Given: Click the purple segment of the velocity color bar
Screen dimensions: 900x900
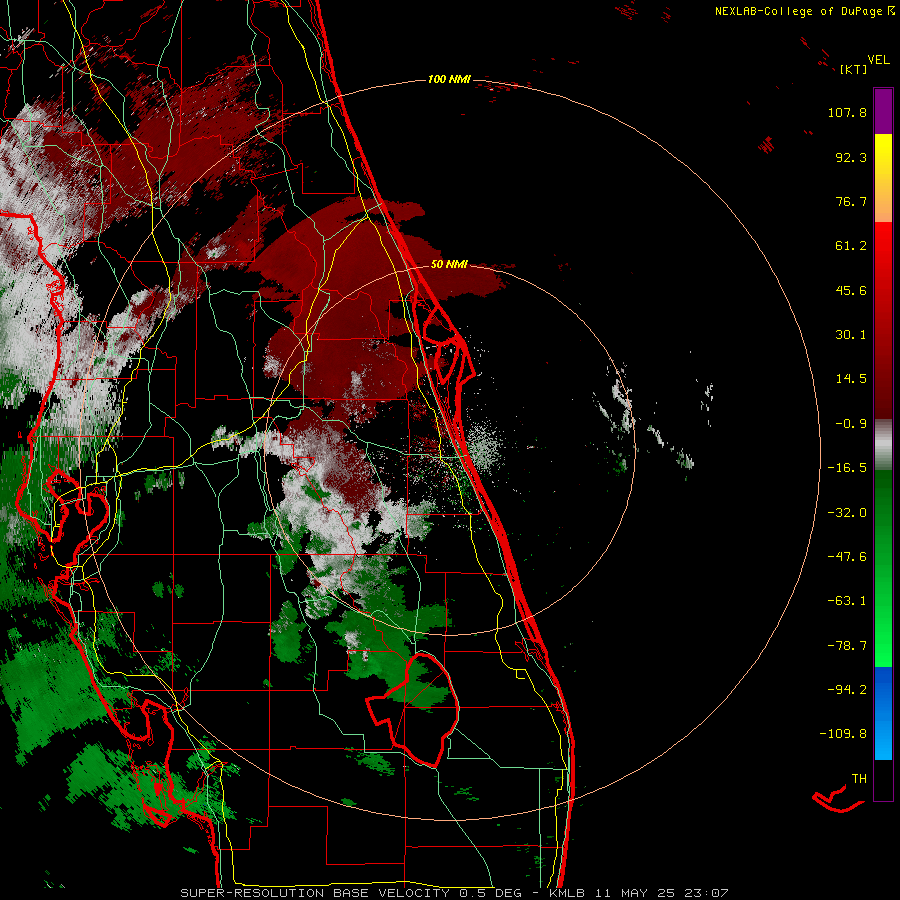Looking at the screenshot, I should [883, 111].
